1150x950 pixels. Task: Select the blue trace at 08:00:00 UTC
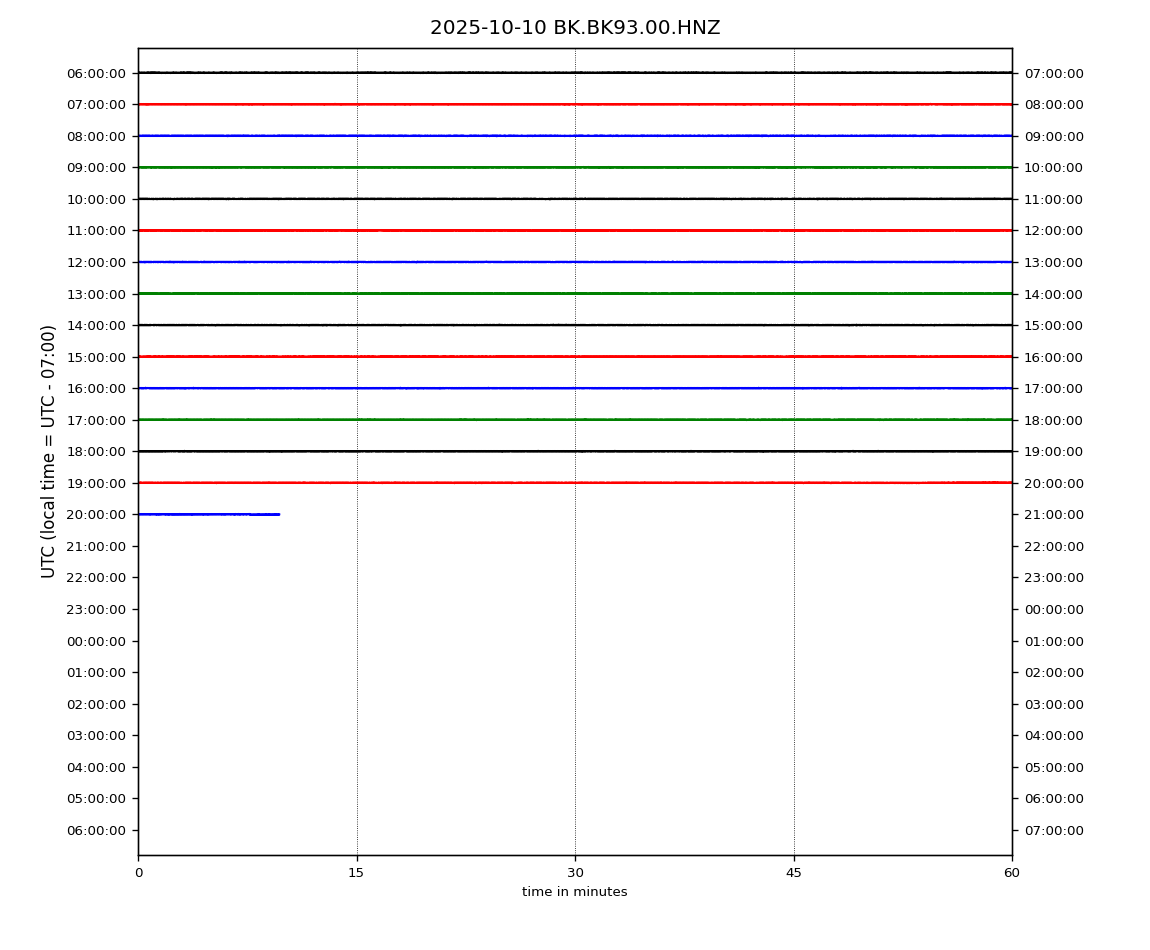click(x=575, y=135)
